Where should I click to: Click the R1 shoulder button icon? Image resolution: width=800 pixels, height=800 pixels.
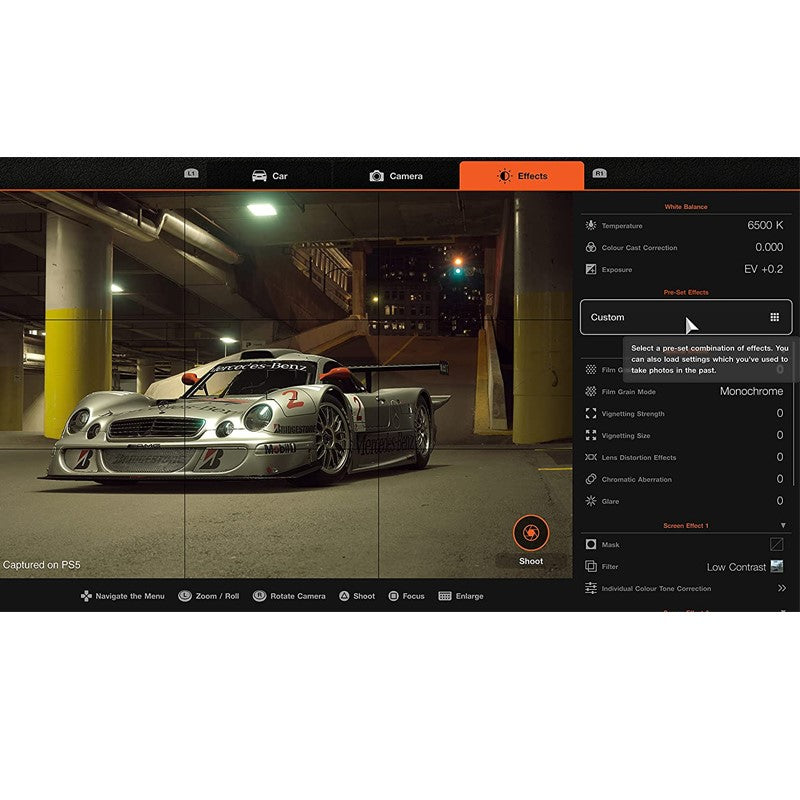599,173
